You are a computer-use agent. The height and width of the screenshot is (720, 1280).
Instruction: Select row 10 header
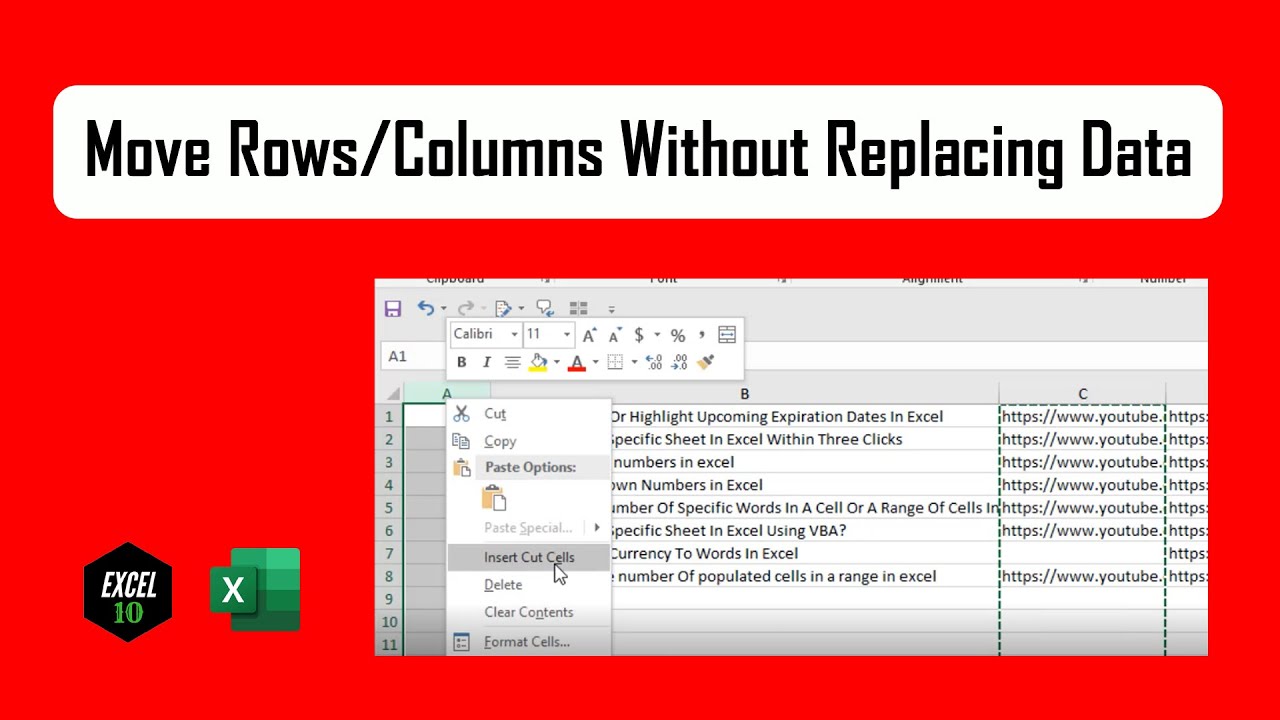pos(389,622)
